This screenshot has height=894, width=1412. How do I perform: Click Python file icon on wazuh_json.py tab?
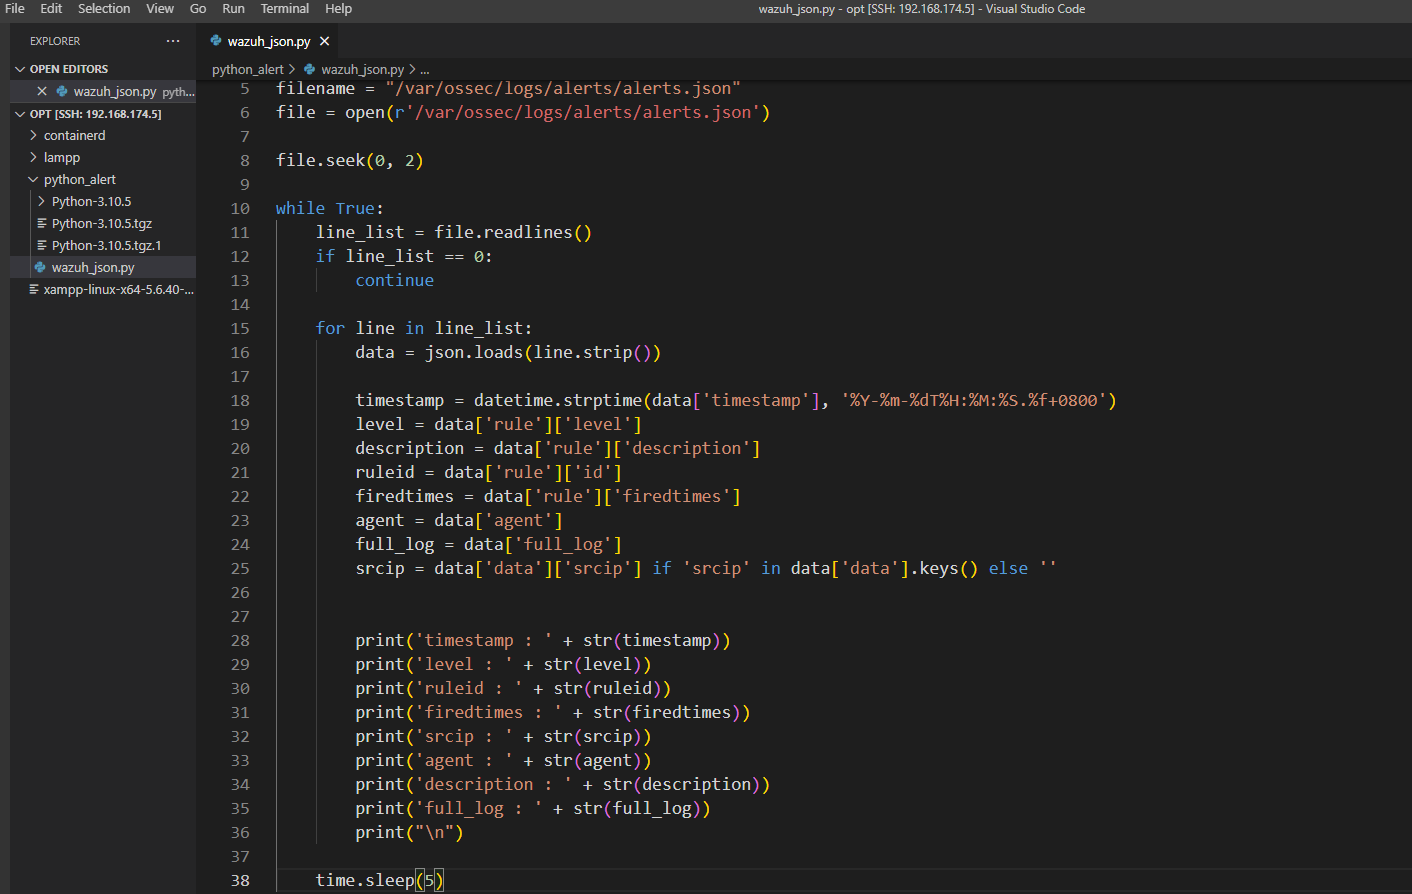click(x=216, y=41)
